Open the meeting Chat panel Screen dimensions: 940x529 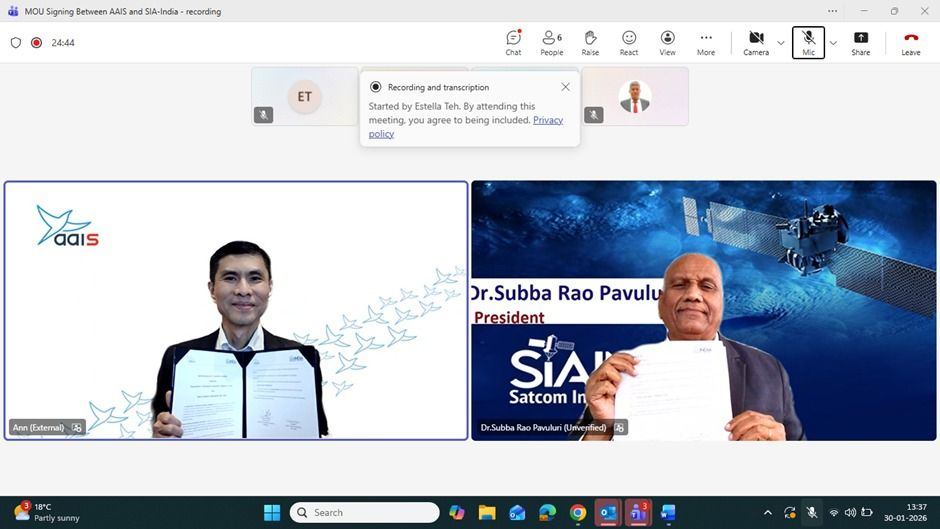click(513, 42)
